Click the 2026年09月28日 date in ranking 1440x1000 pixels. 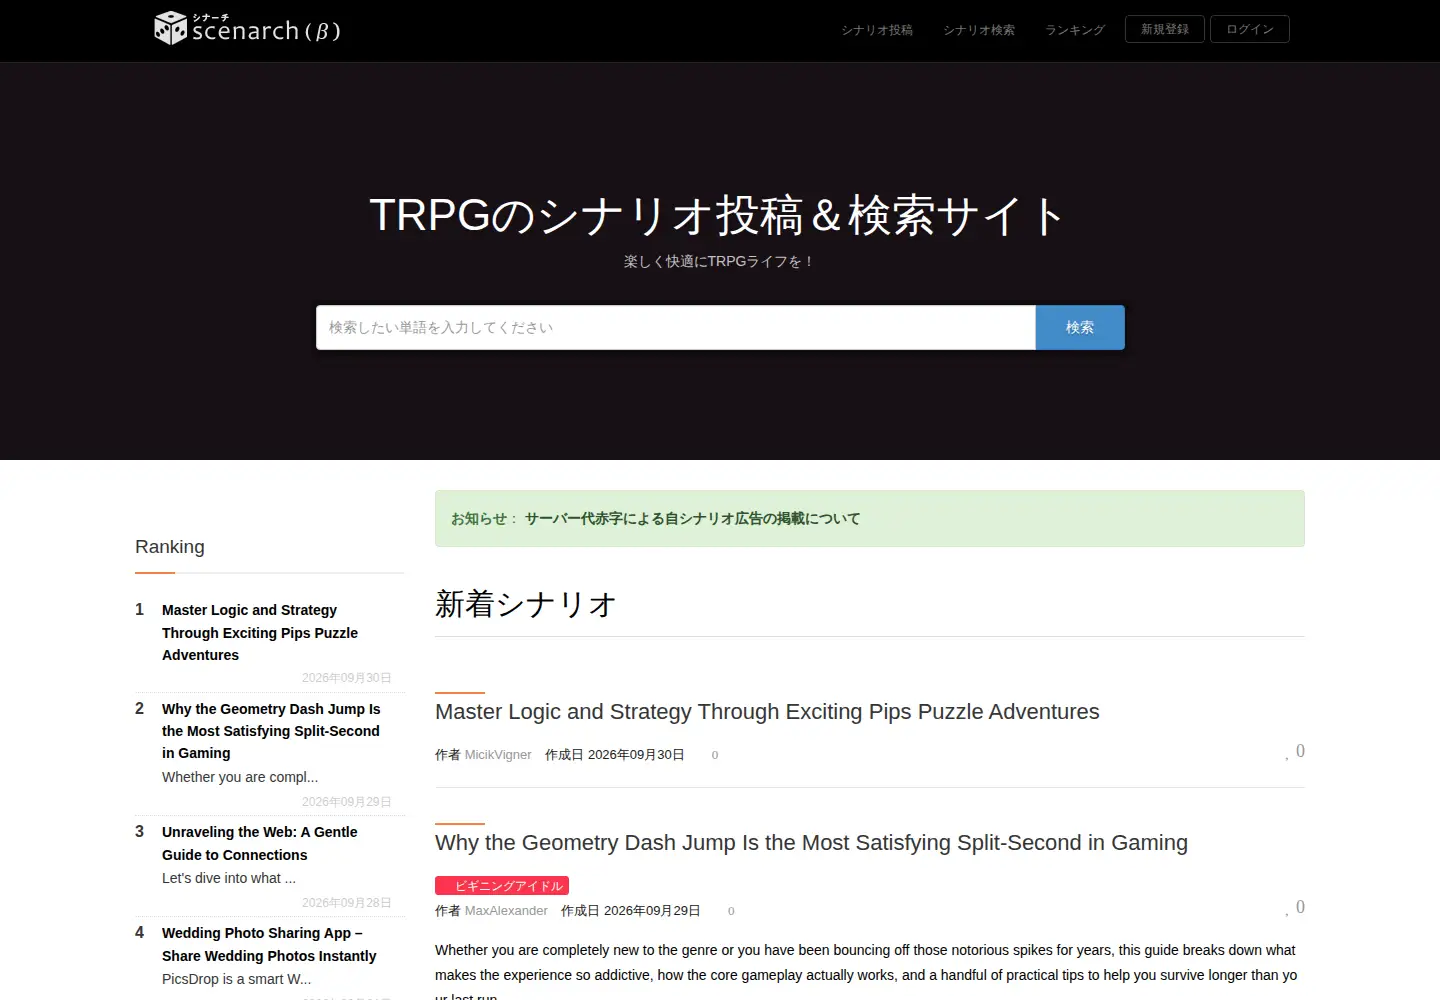coord(347,903)
